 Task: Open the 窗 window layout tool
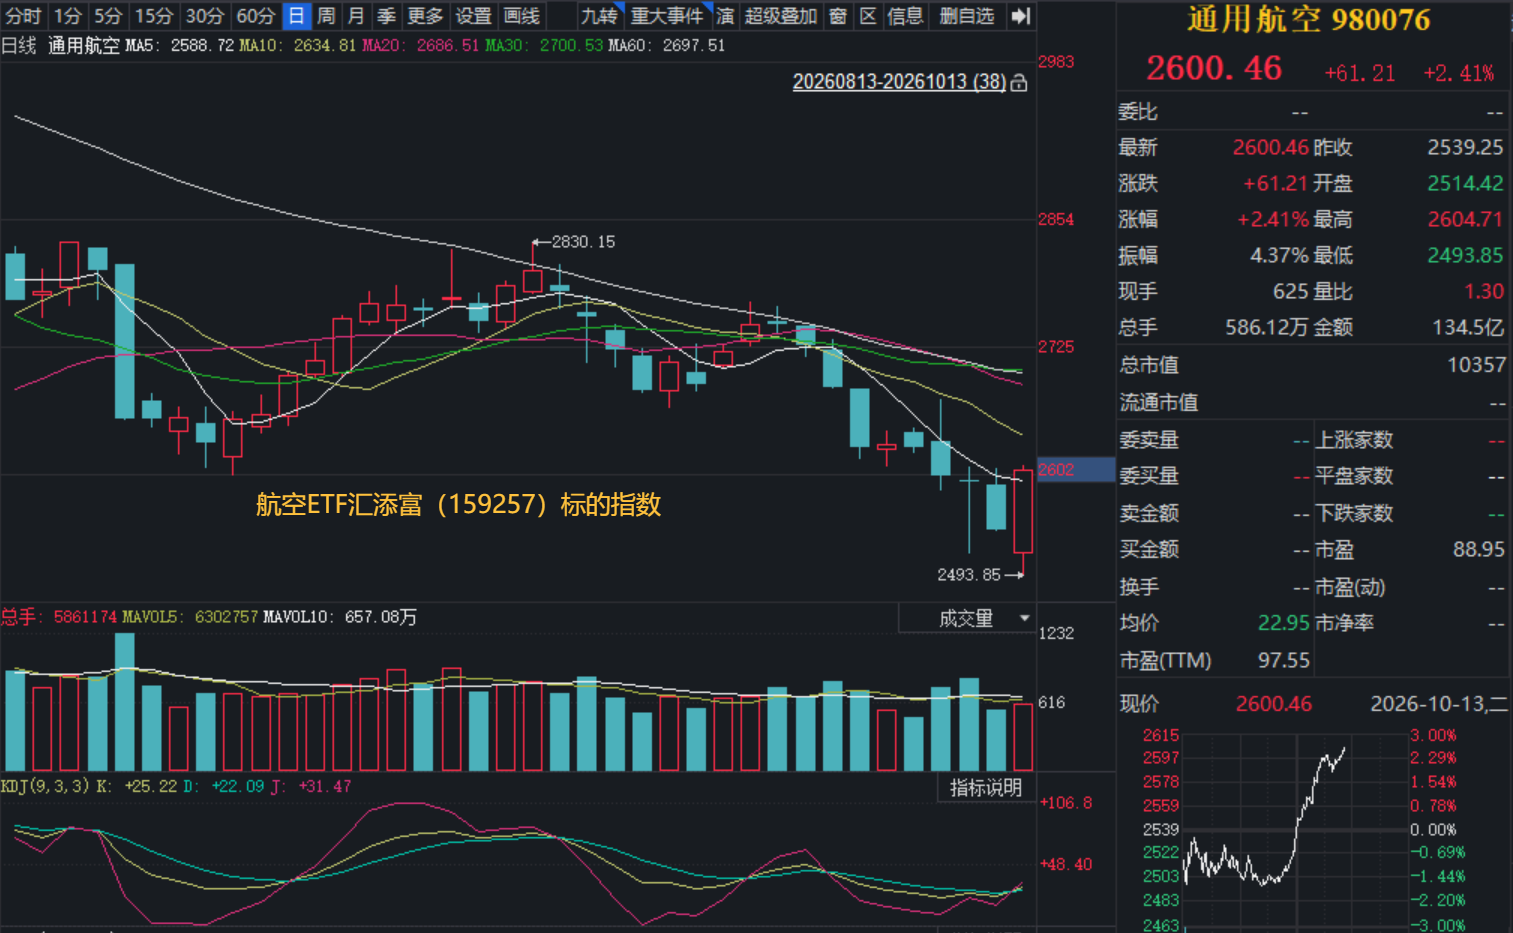pos(838,16)
